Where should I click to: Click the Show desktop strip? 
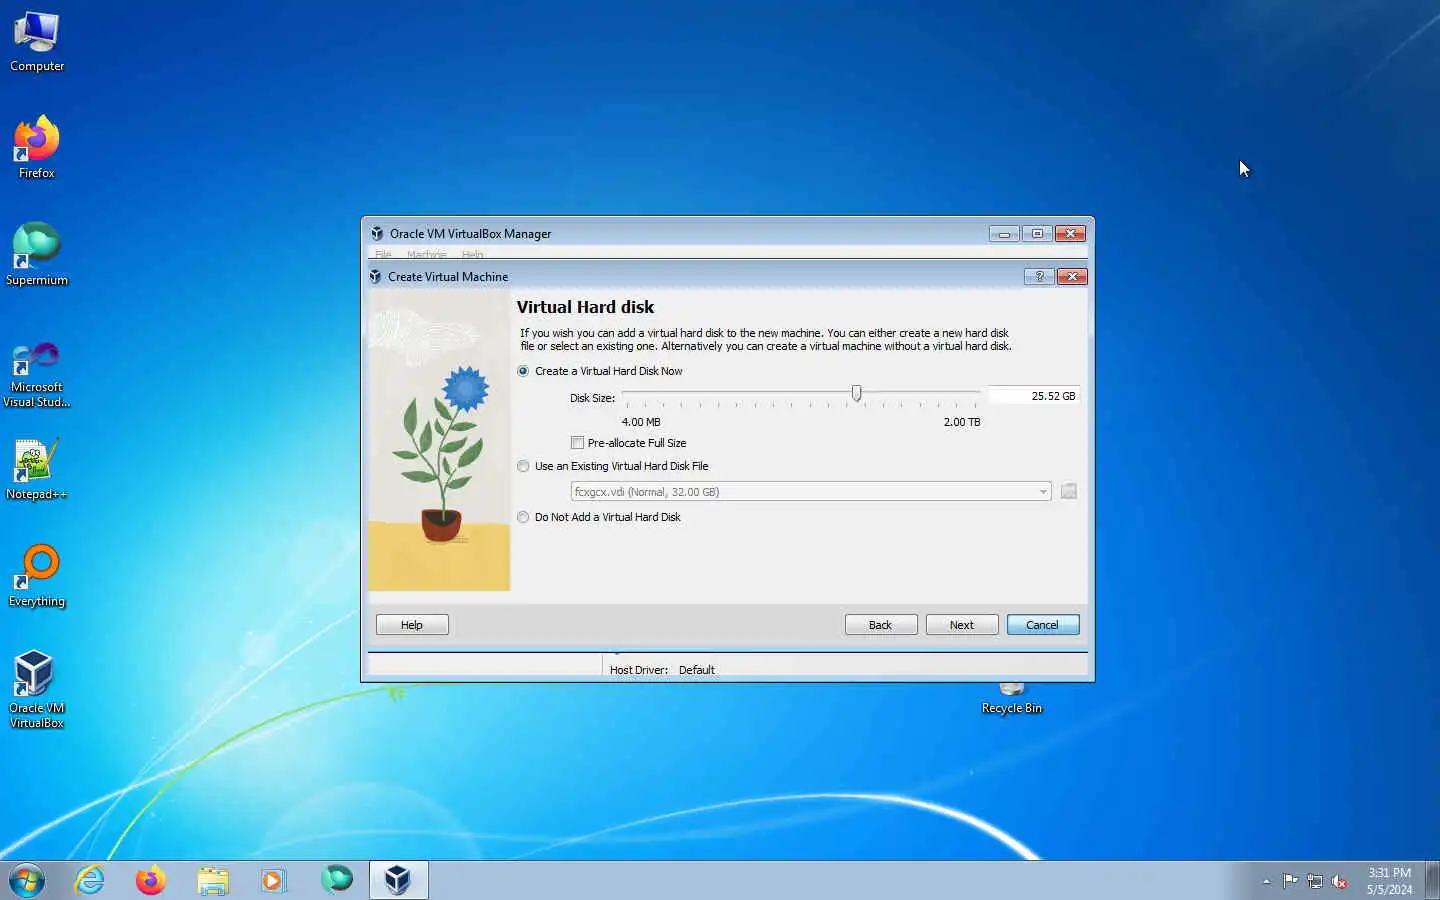[1432, 881]
